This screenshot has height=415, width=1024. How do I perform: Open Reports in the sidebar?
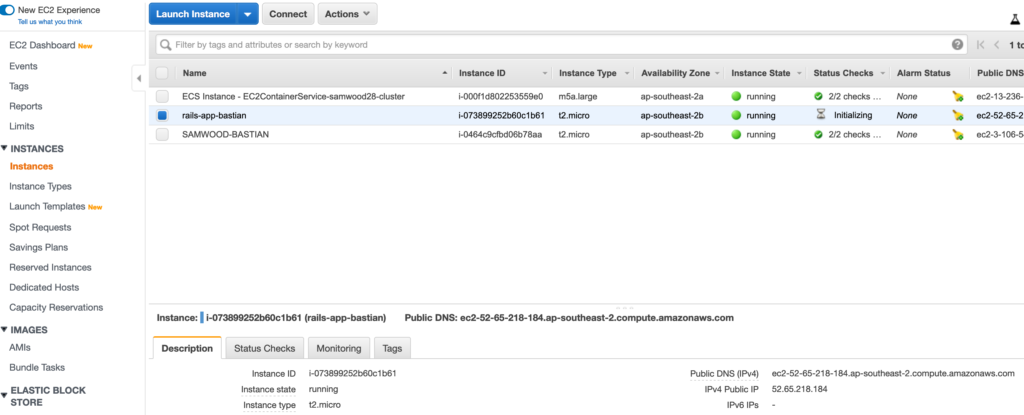[25, 106]
